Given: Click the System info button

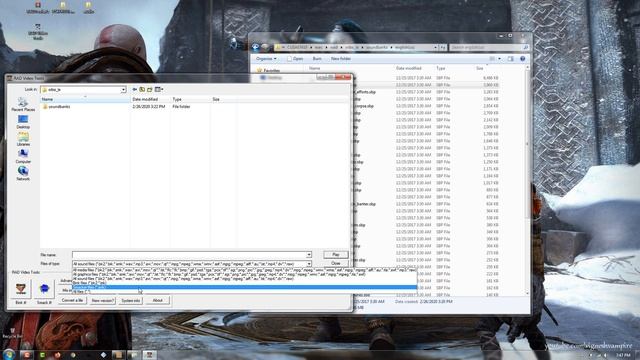Looking at the screenshot, I should click(131, 300).
